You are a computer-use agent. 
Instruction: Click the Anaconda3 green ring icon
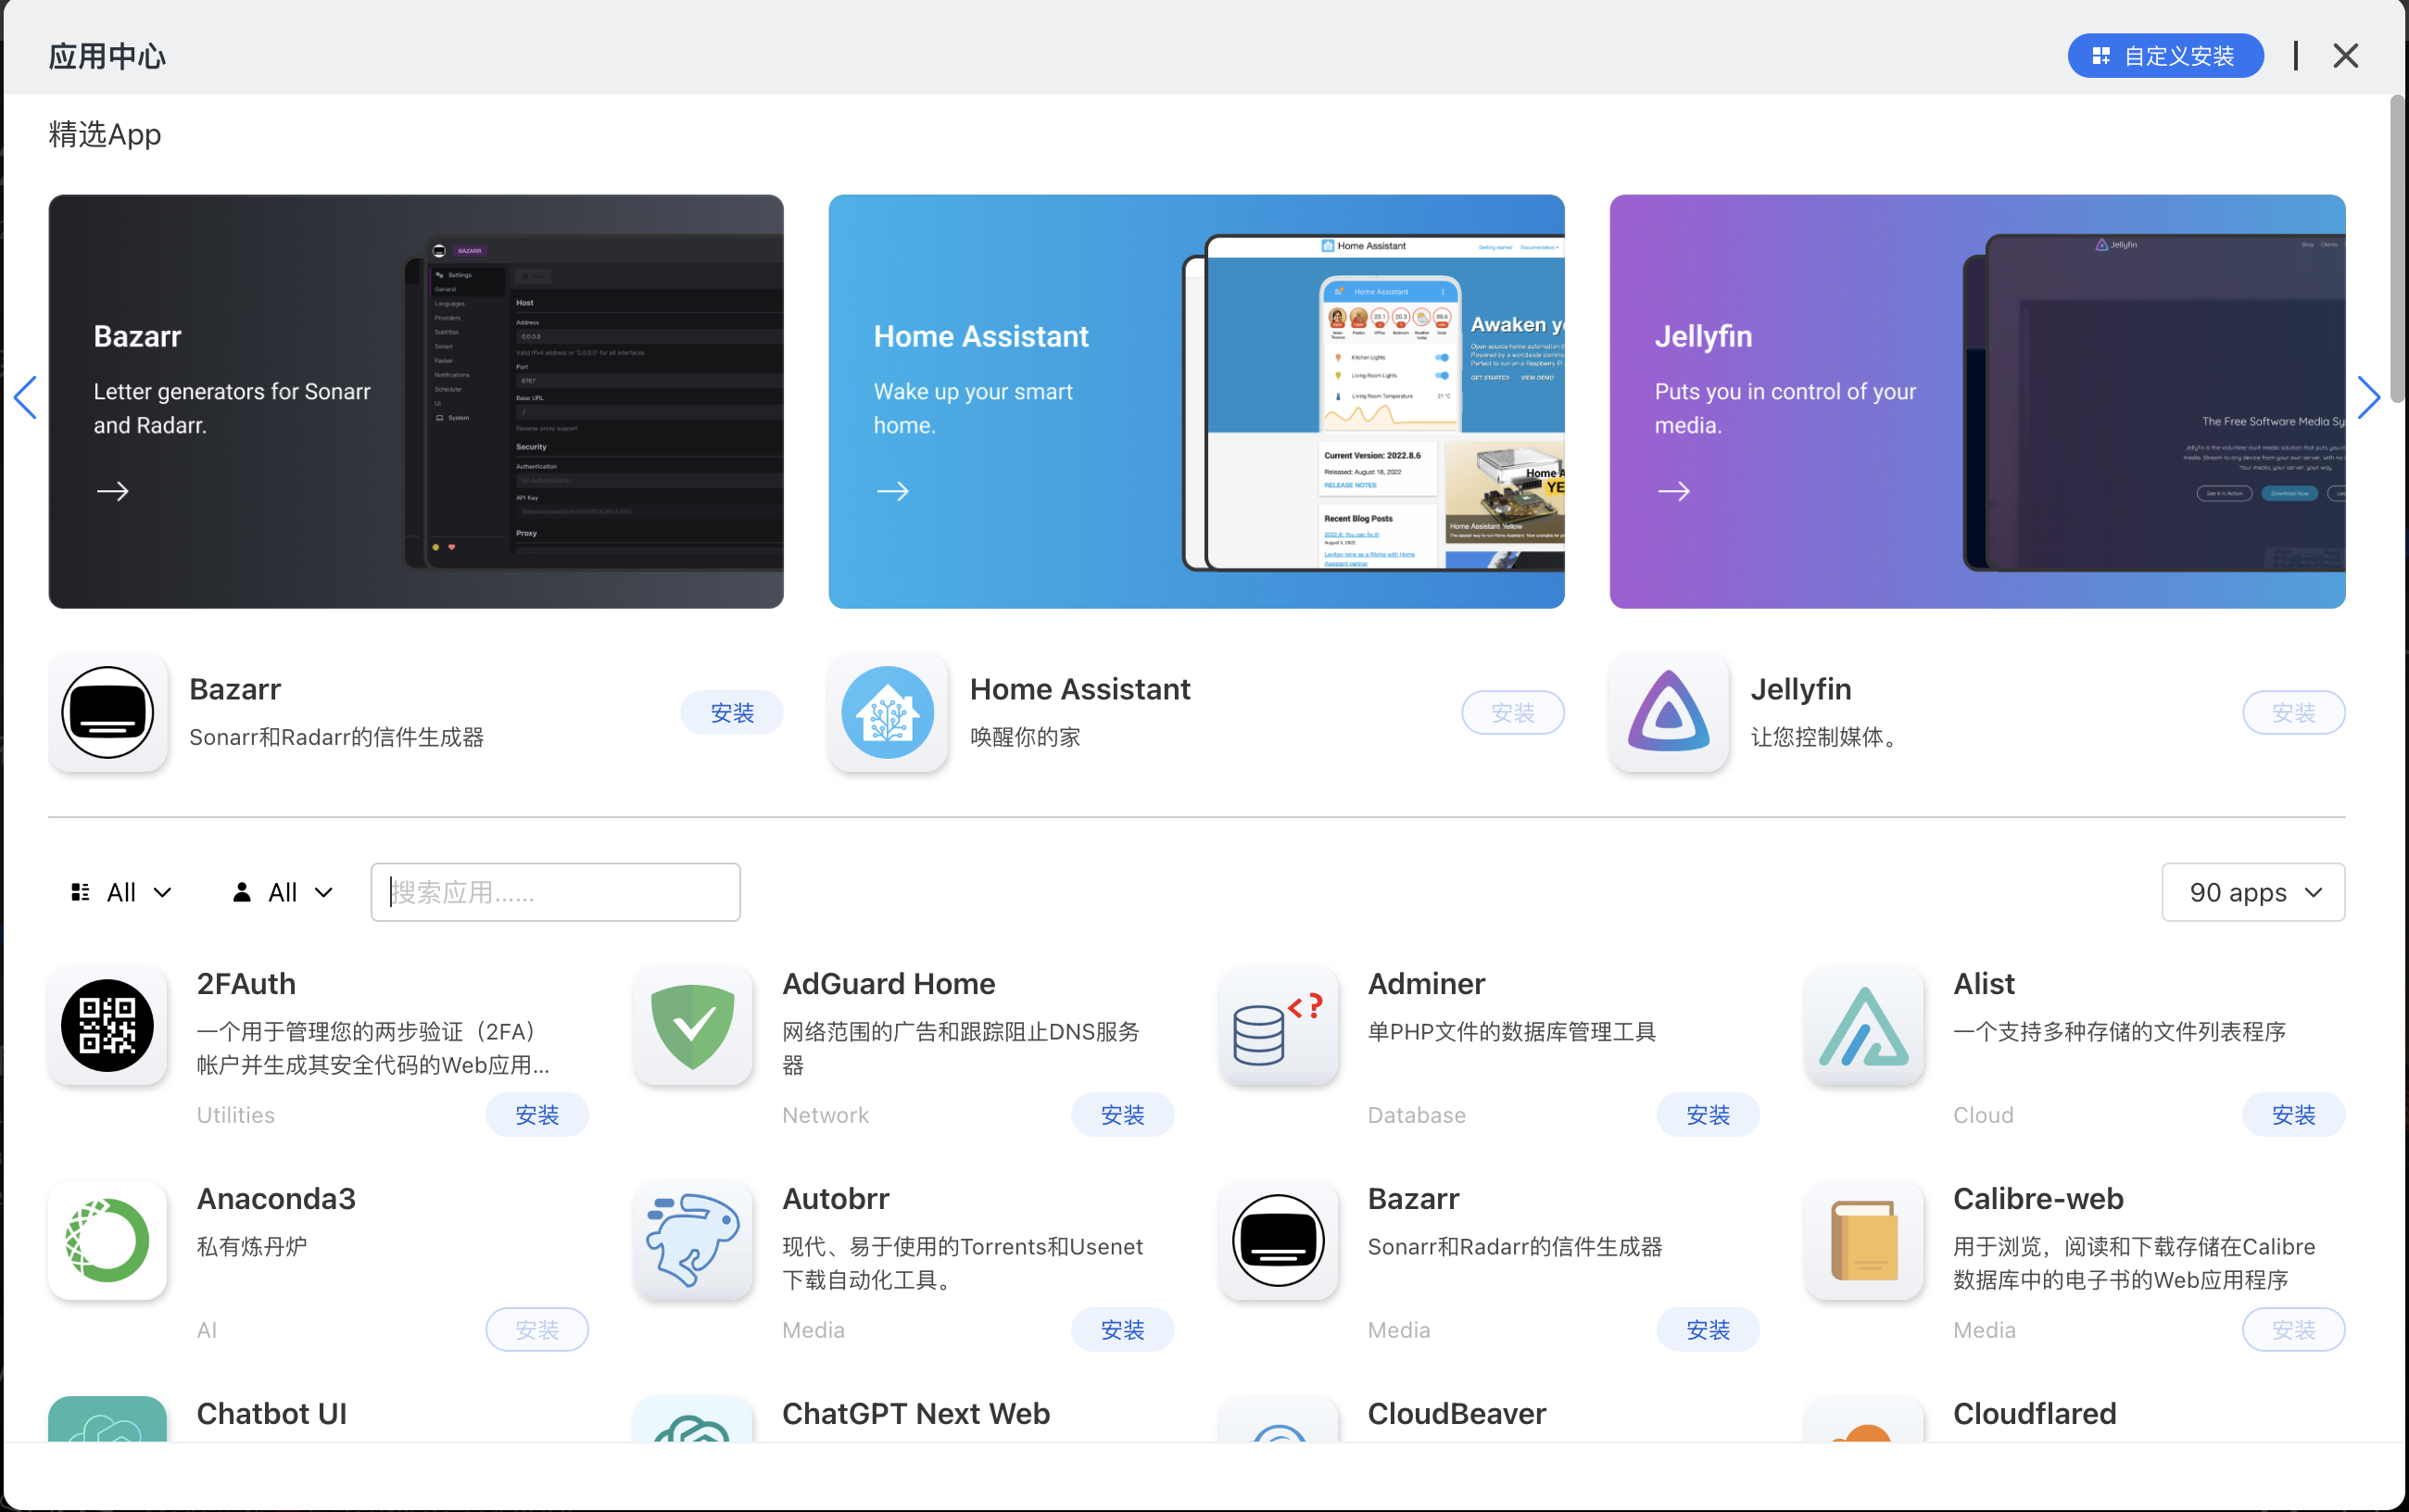(x=107, y=1240)
